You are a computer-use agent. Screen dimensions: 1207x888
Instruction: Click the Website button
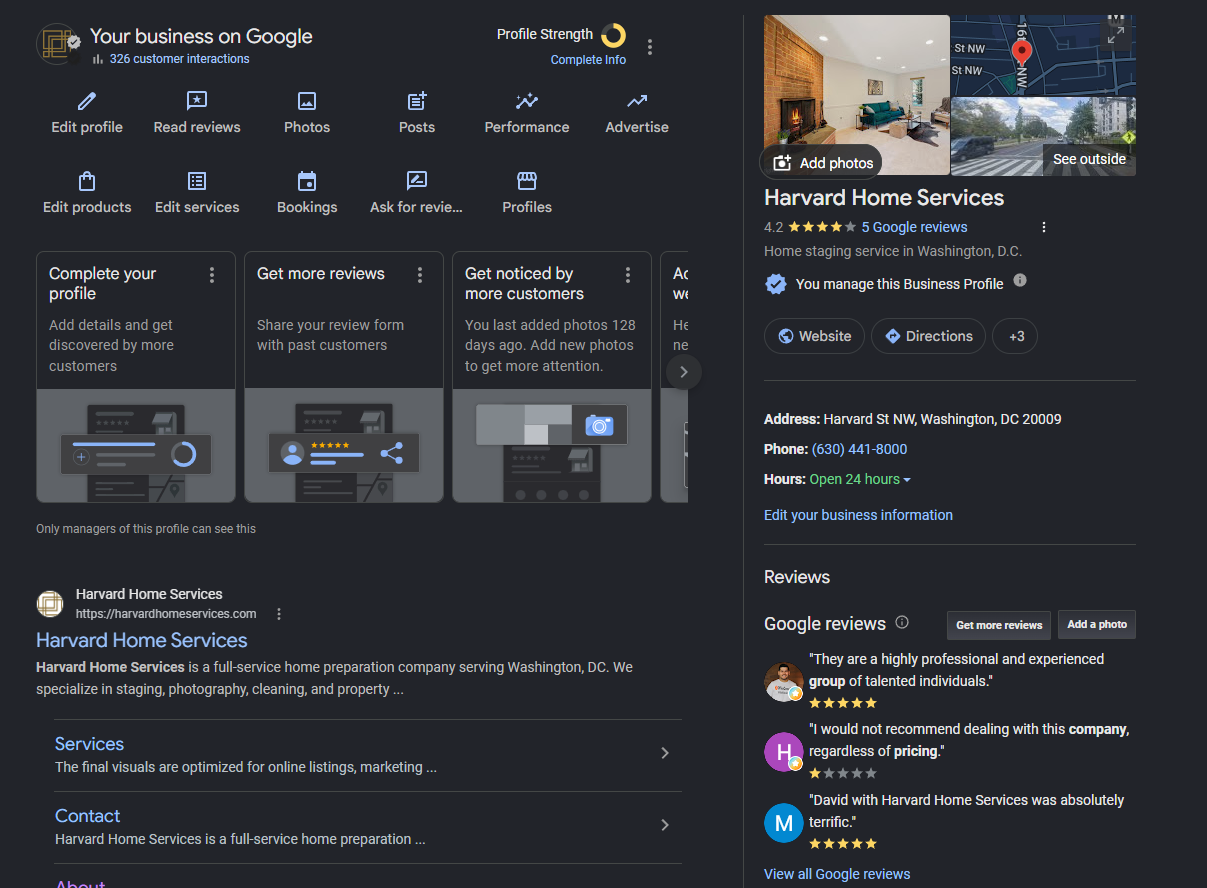point(815,336)
